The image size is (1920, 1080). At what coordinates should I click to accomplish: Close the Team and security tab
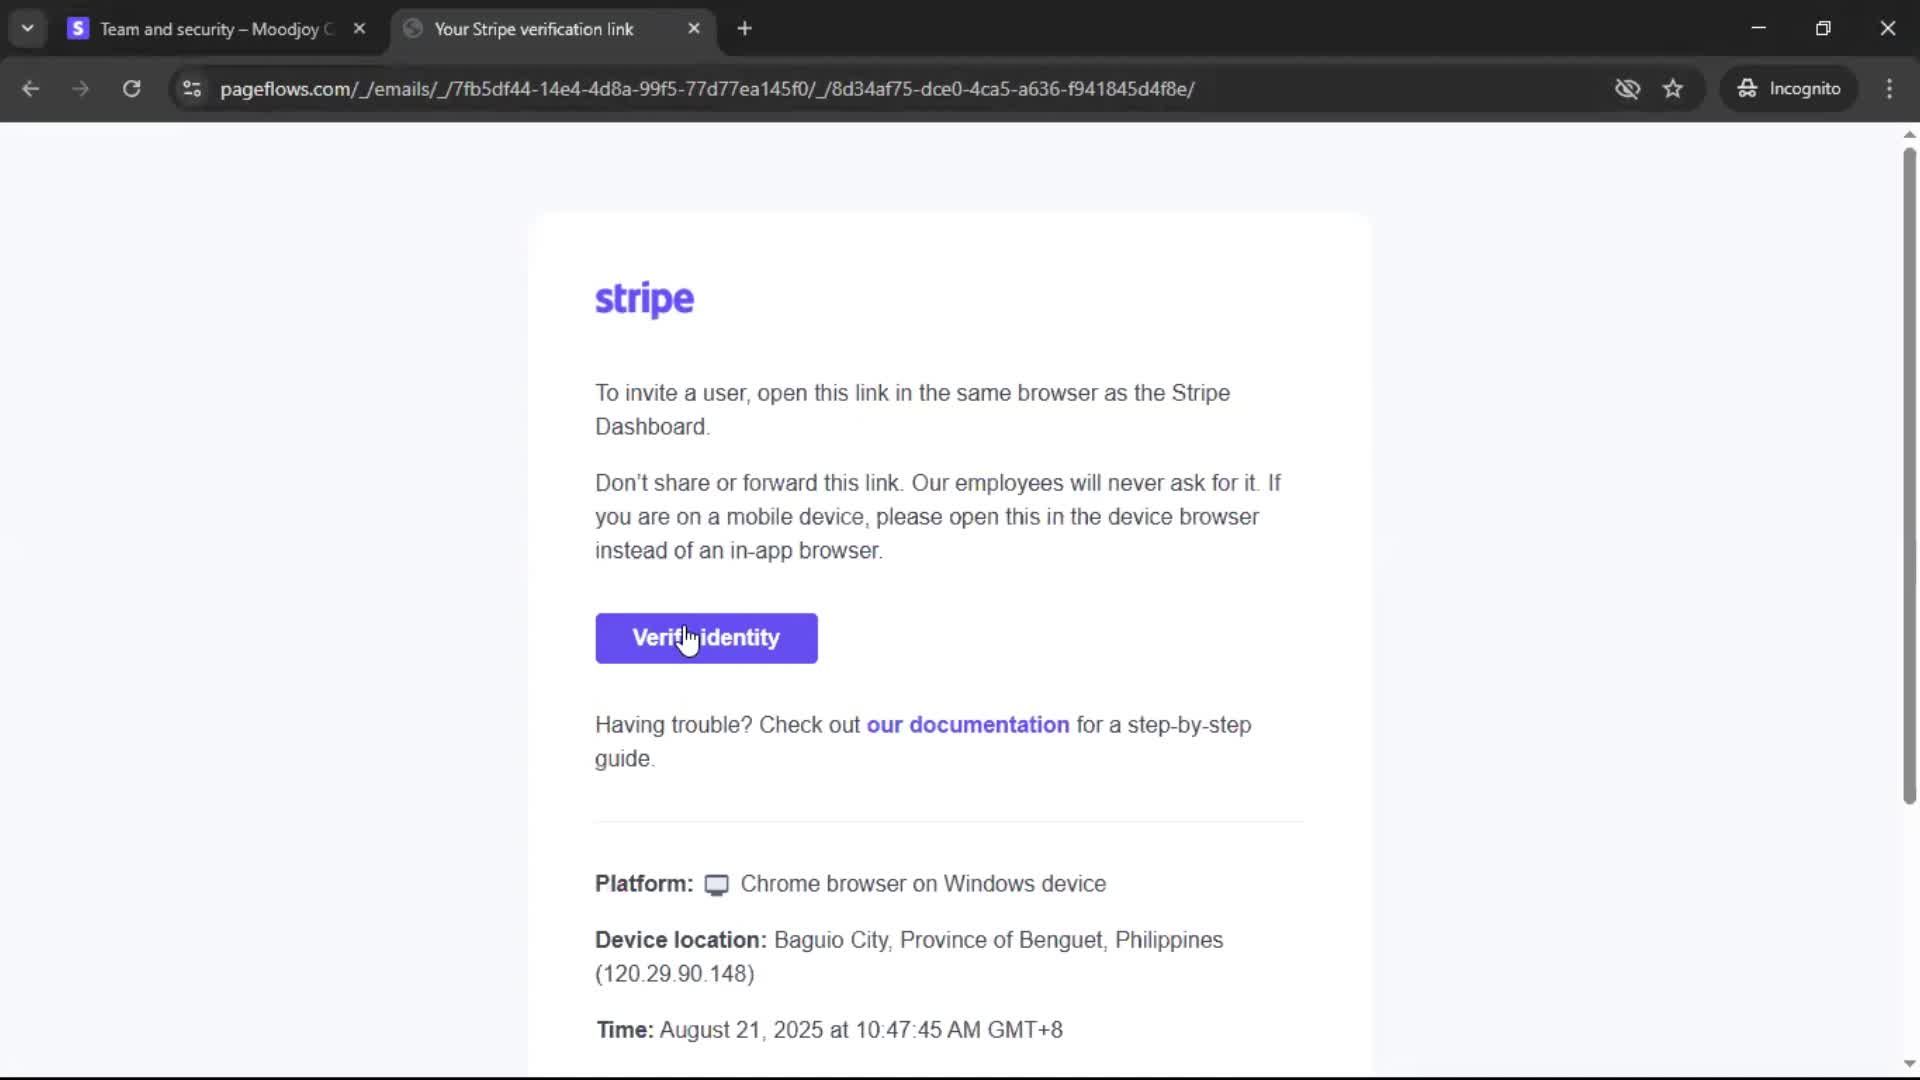coord(359,29)
